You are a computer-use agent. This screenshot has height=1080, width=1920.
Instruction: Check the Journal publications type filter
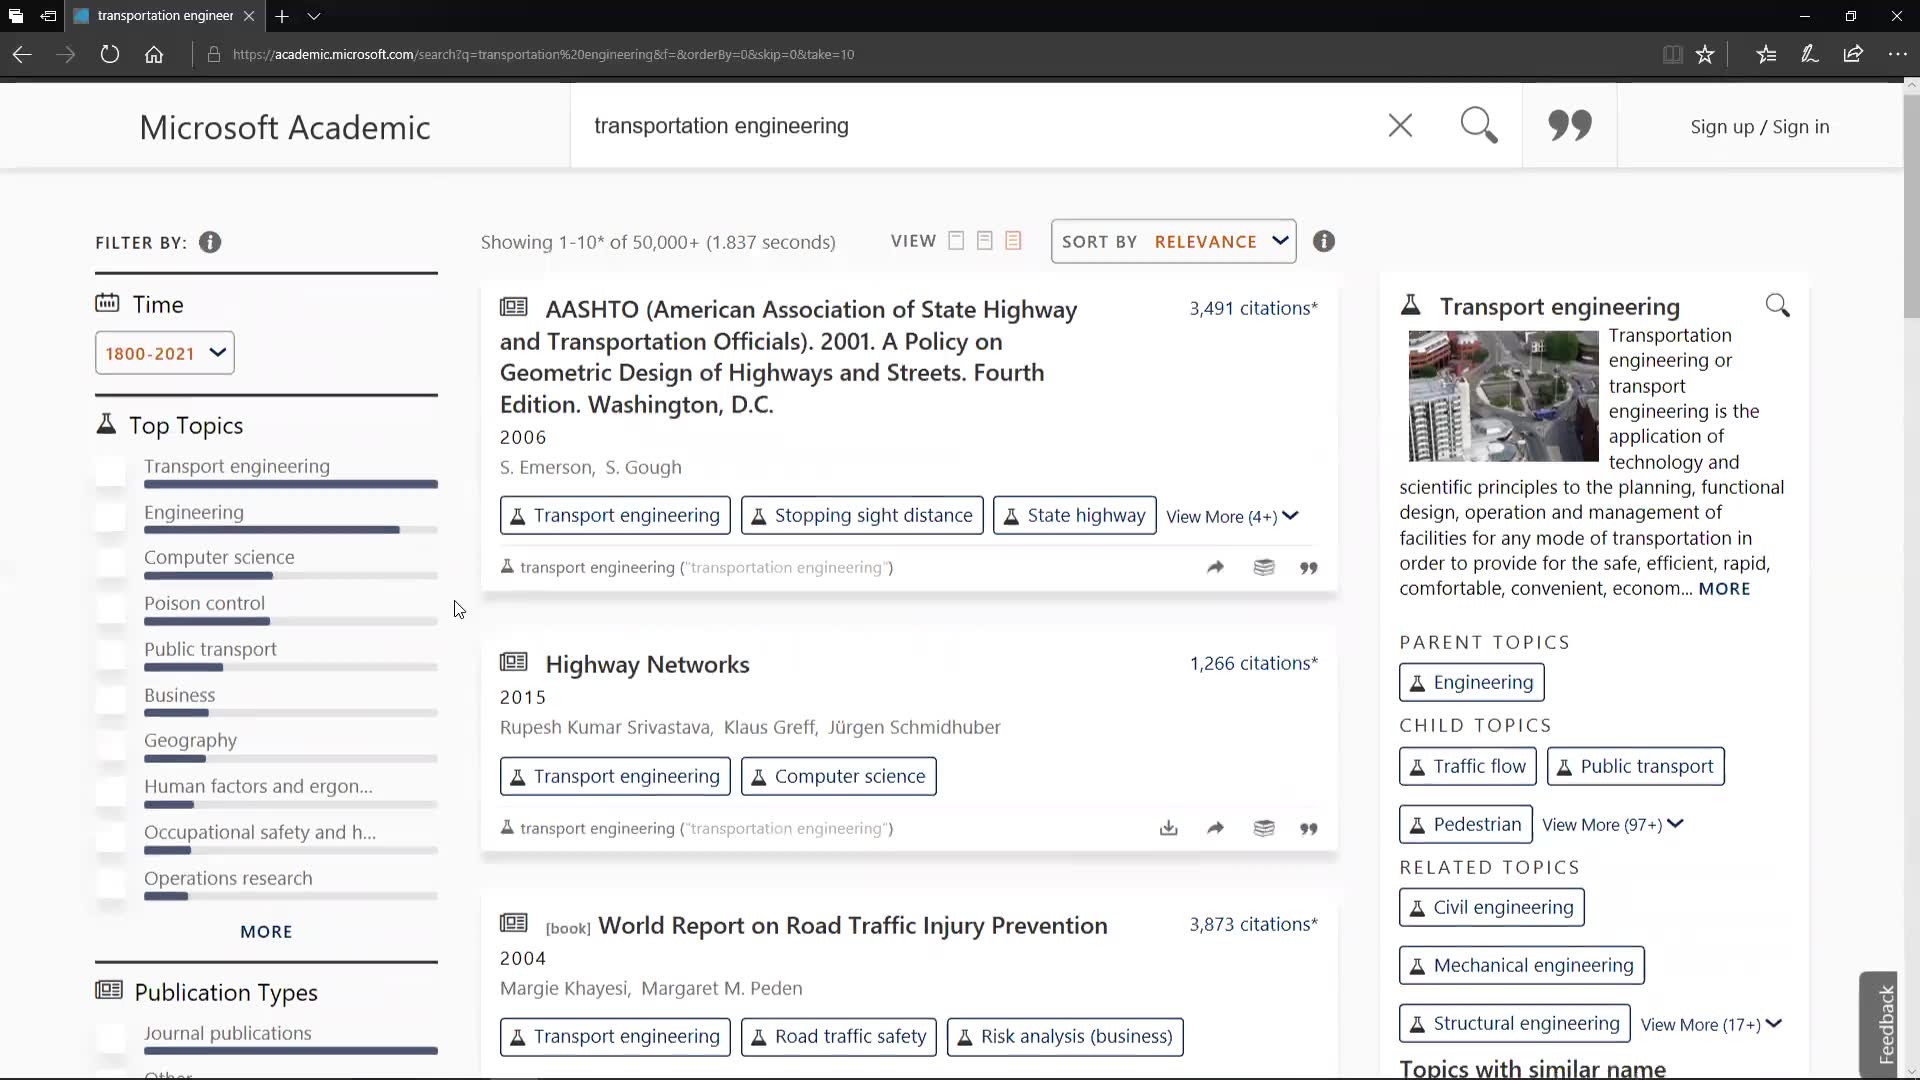click(x=111, y=1038)
